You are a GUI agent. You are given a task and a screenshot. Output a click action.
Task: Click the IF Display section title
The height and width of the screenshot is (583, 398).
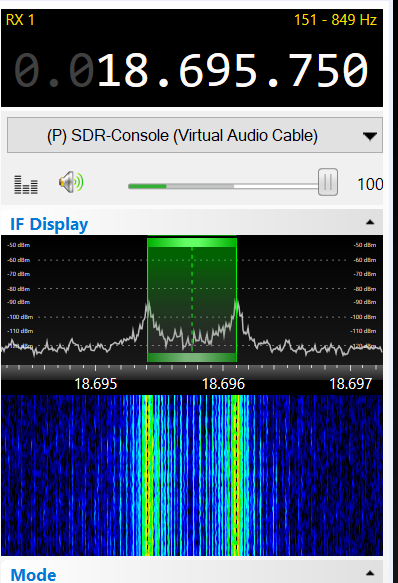49,224
